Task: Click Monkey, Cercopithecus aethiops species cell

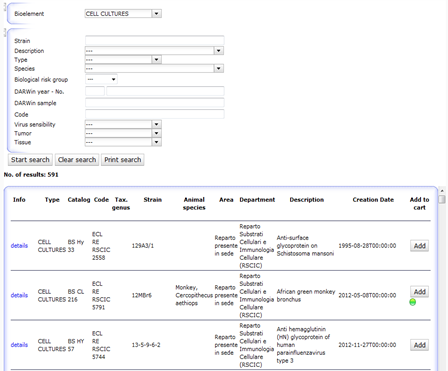Action: tap(194, 295)
